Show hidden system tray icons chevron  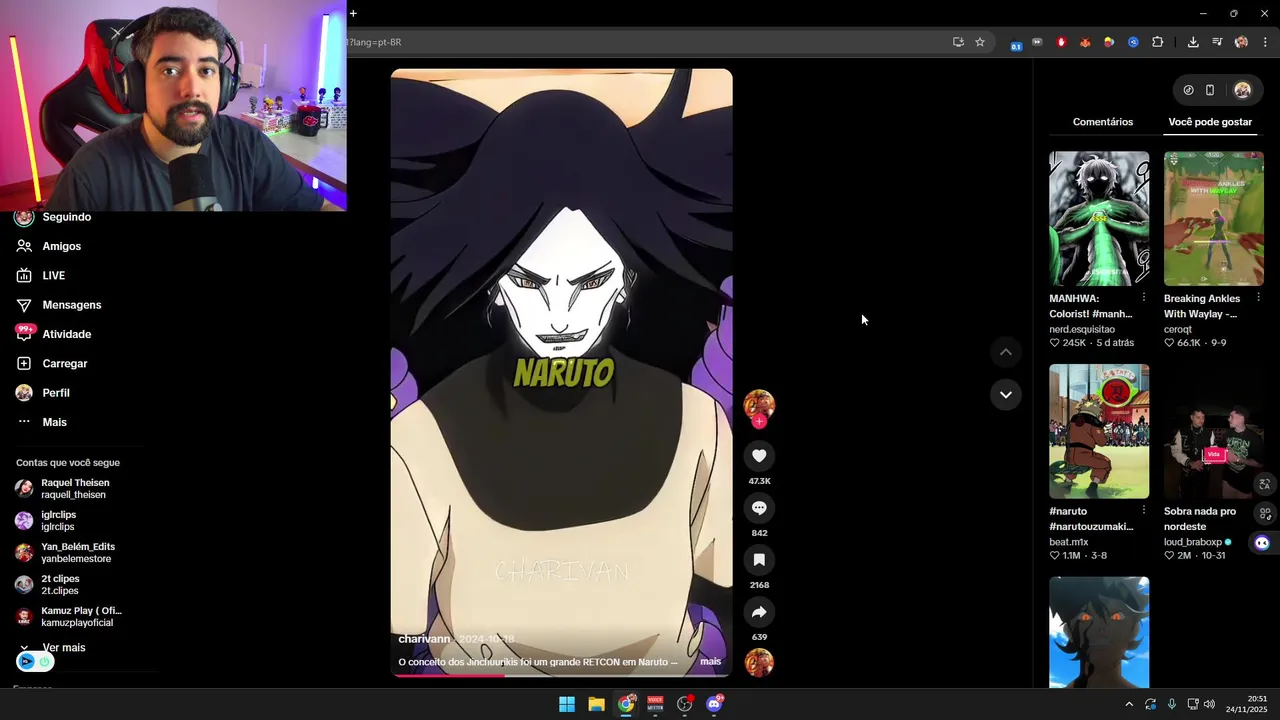(1129, 704)
